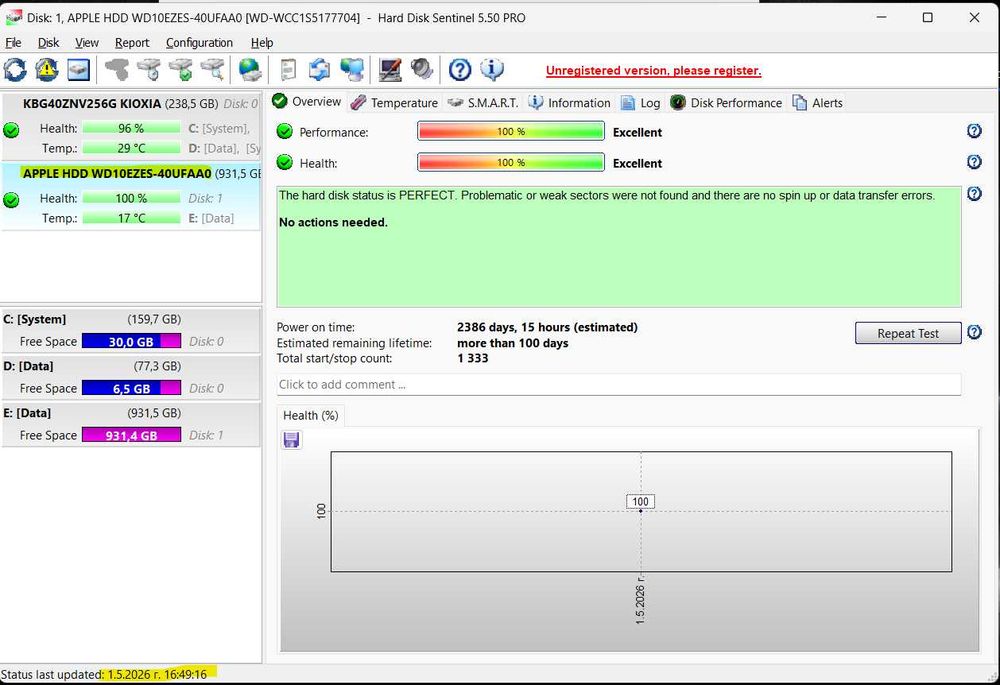Click the total start/stop count 1 333

click(x=473, y=358)
